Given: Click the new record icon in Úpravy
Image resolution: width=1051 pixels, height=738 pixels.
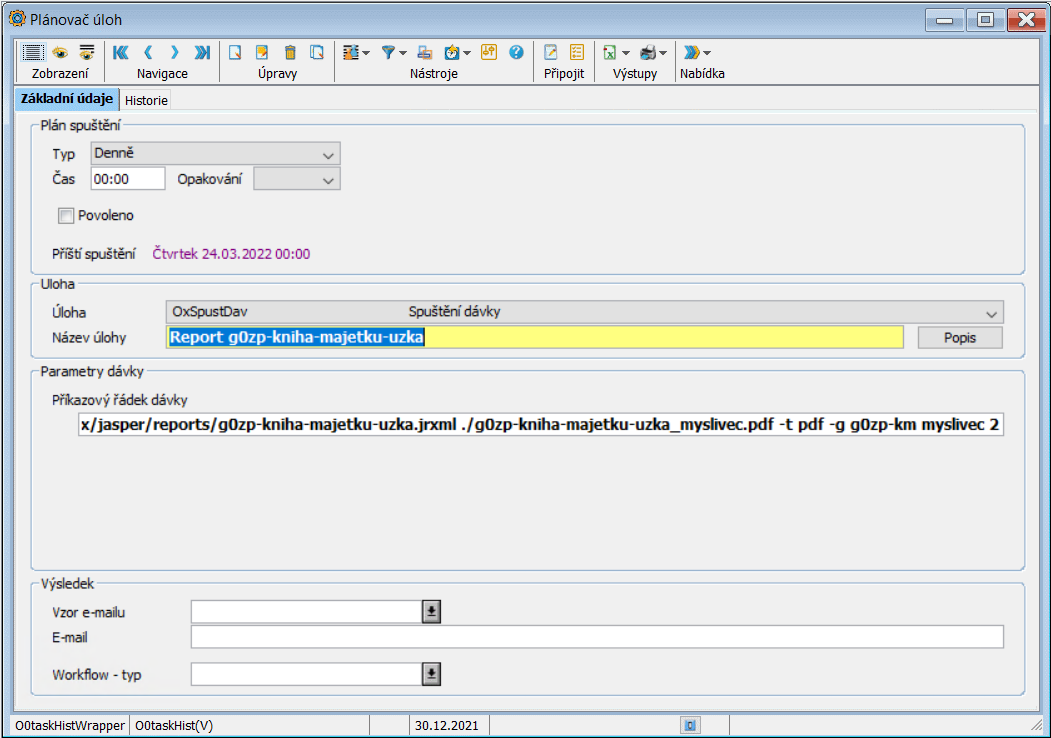Looking at the screenshot, I should (x=236, y=53).
